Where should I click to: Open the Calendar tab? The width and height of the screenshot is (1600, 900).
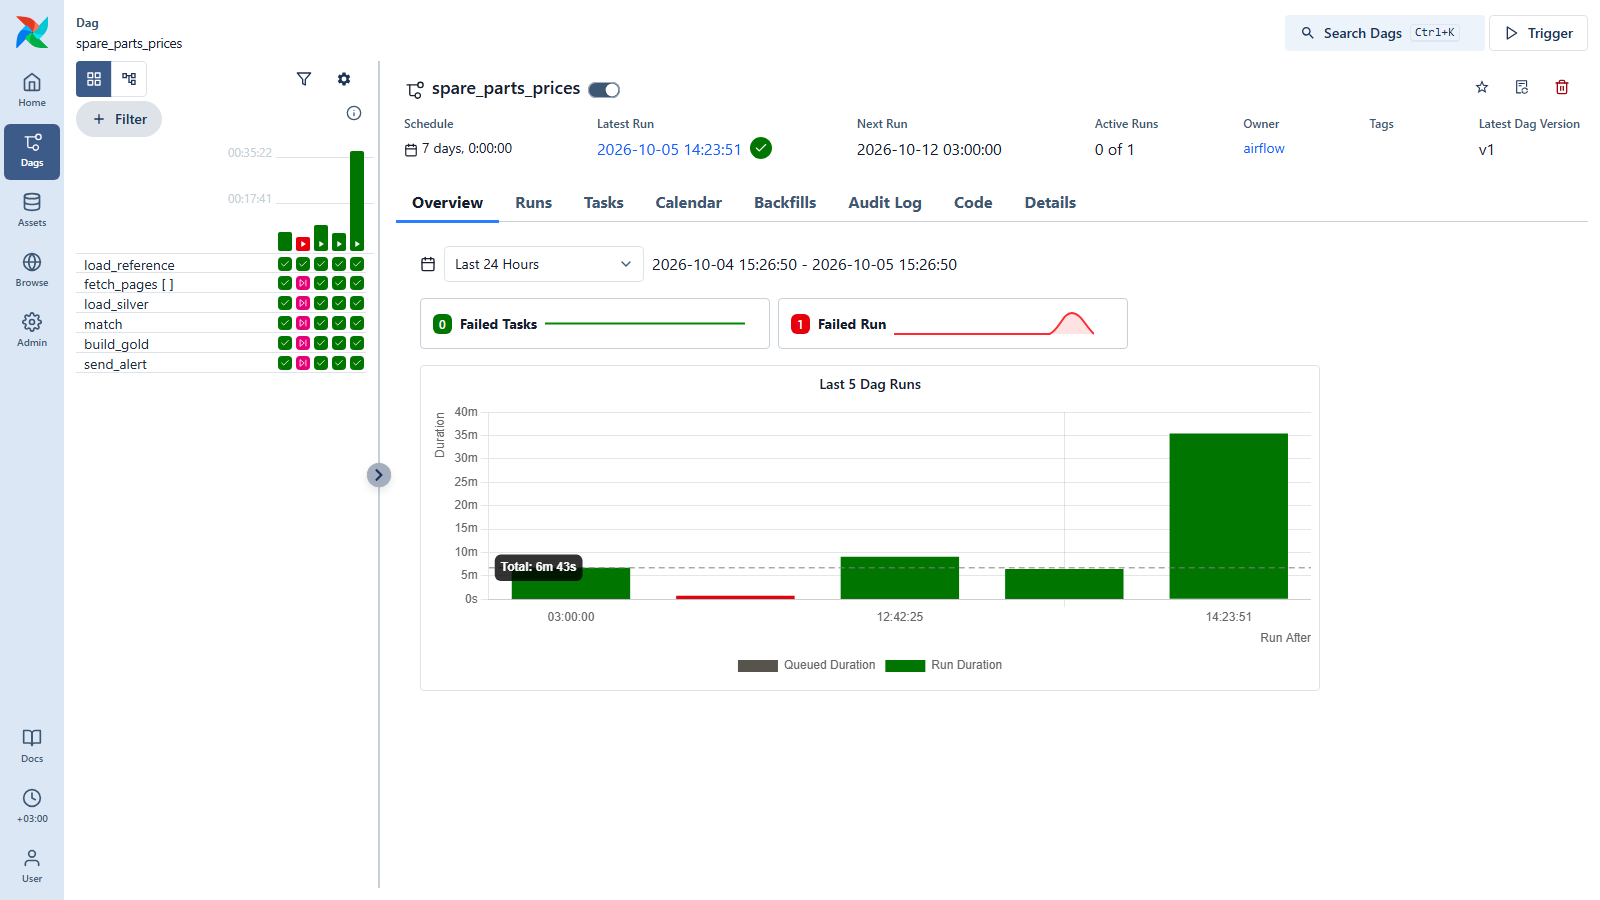click(x=689, y=202)
